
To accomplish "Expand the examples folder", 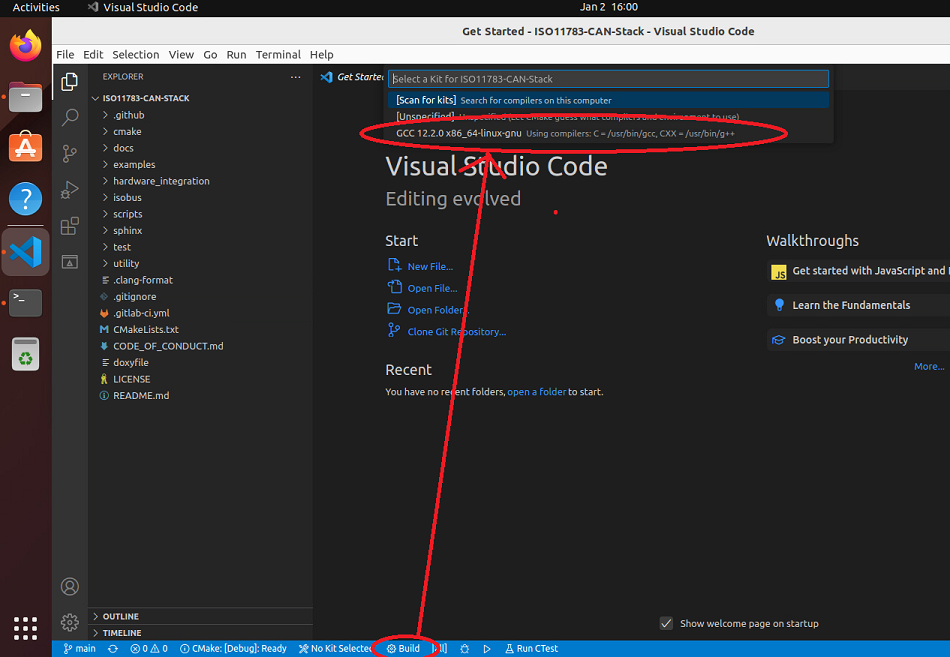I will coord(134,164).
